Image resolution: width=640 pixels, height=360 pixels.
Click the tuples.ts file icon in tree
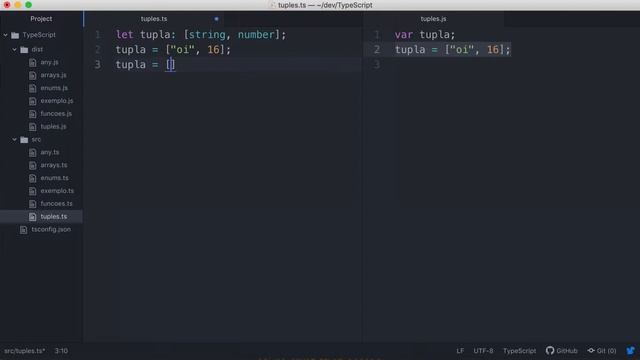[33, 217]
